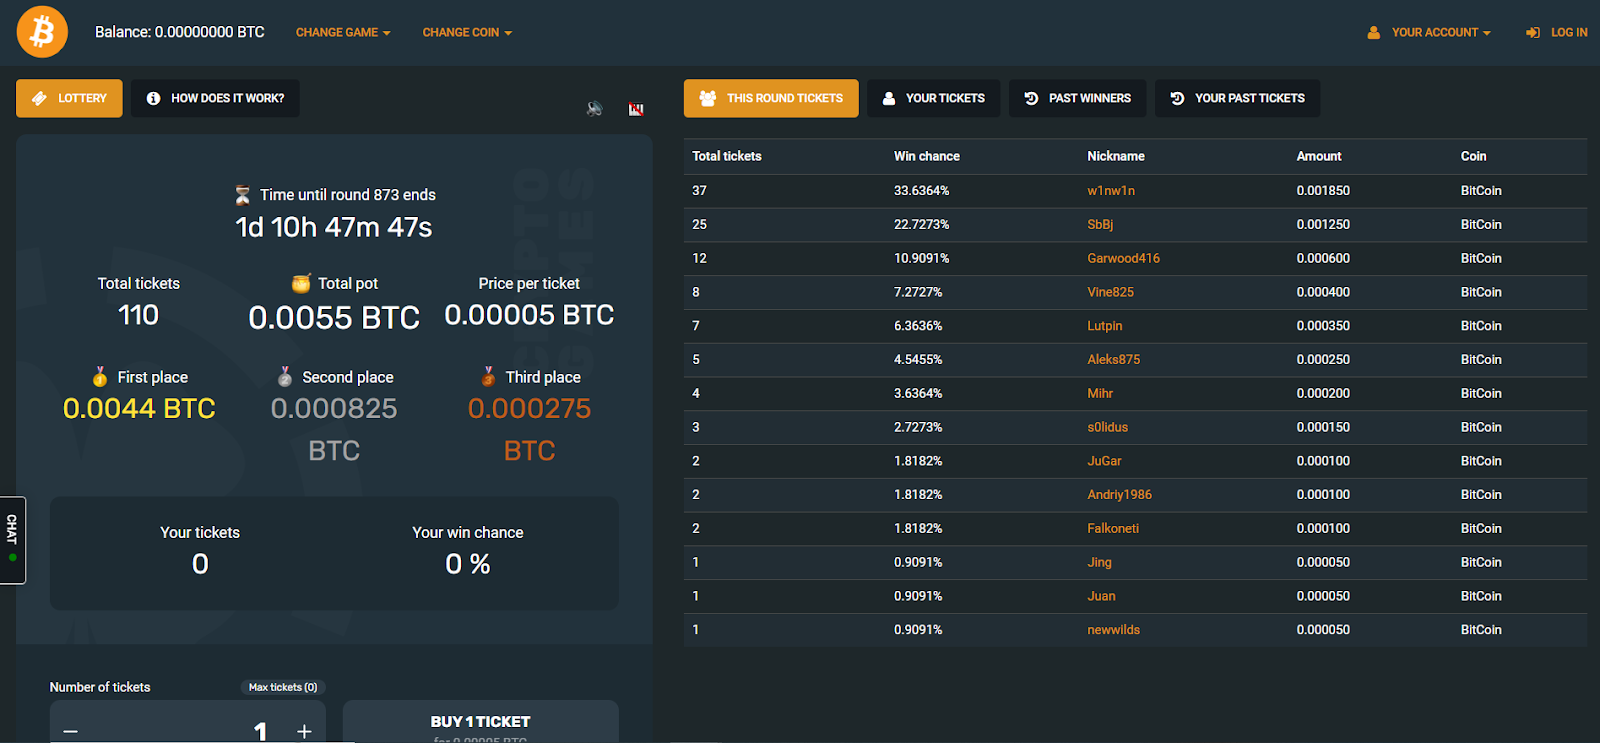Open the Change Coin dropdown
Image resolution: width=1600 pixels, height=743 pixels.
[467, 33]
